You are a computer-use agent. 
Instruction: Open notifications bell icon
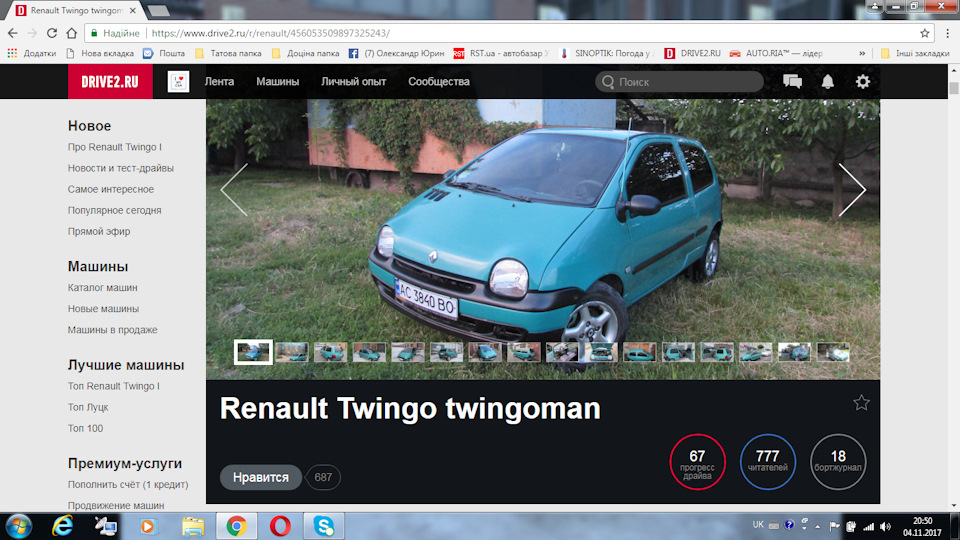tap(828, 81)
